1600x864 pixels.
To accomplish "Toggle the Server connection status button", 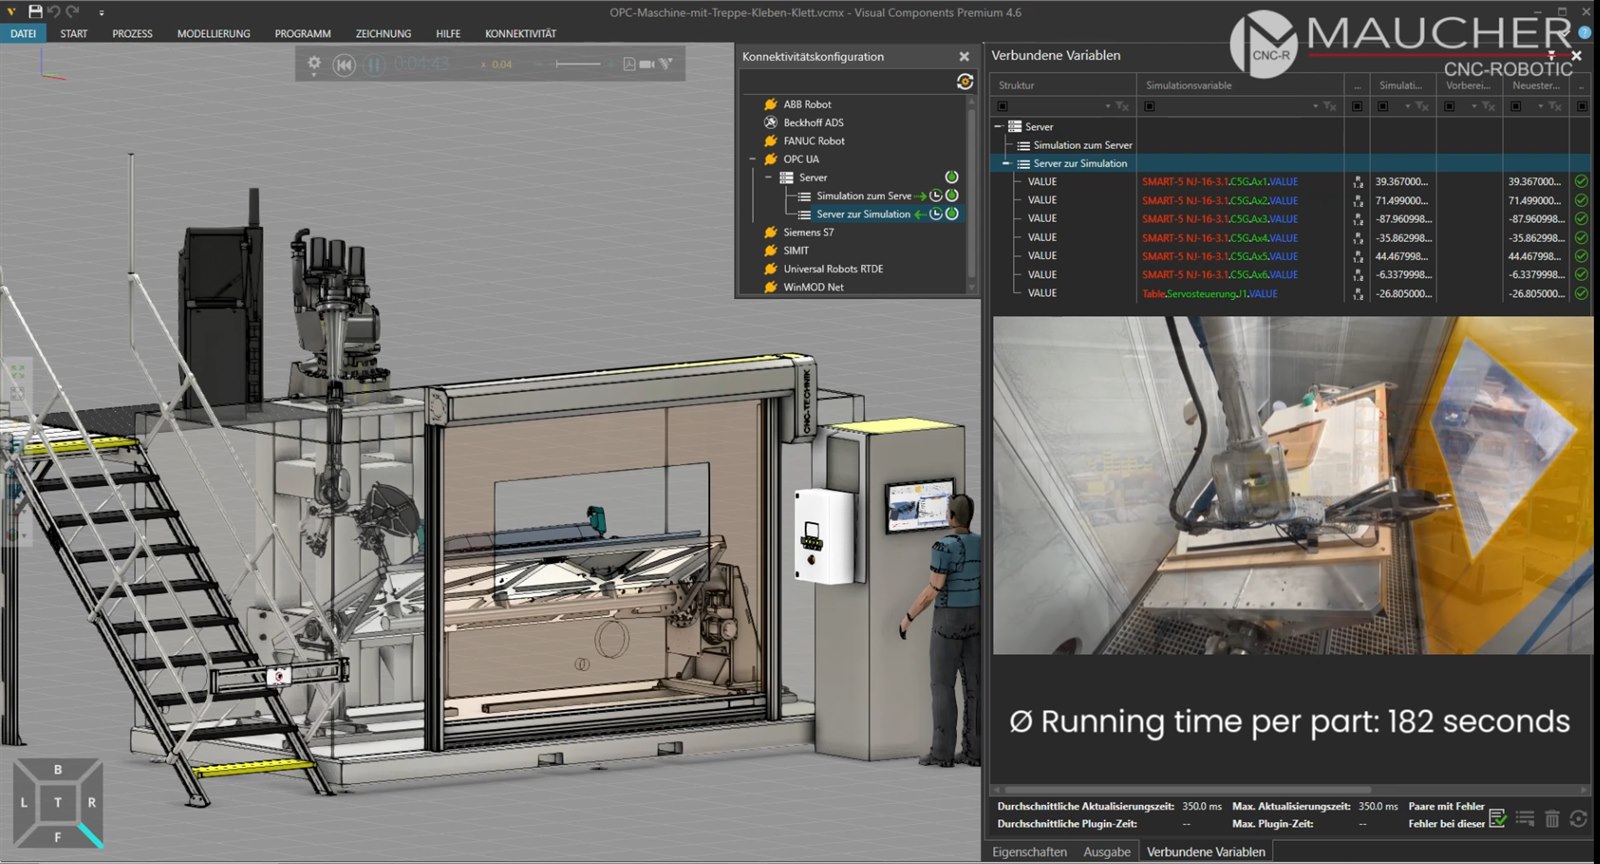I will [x=952, y=177].
